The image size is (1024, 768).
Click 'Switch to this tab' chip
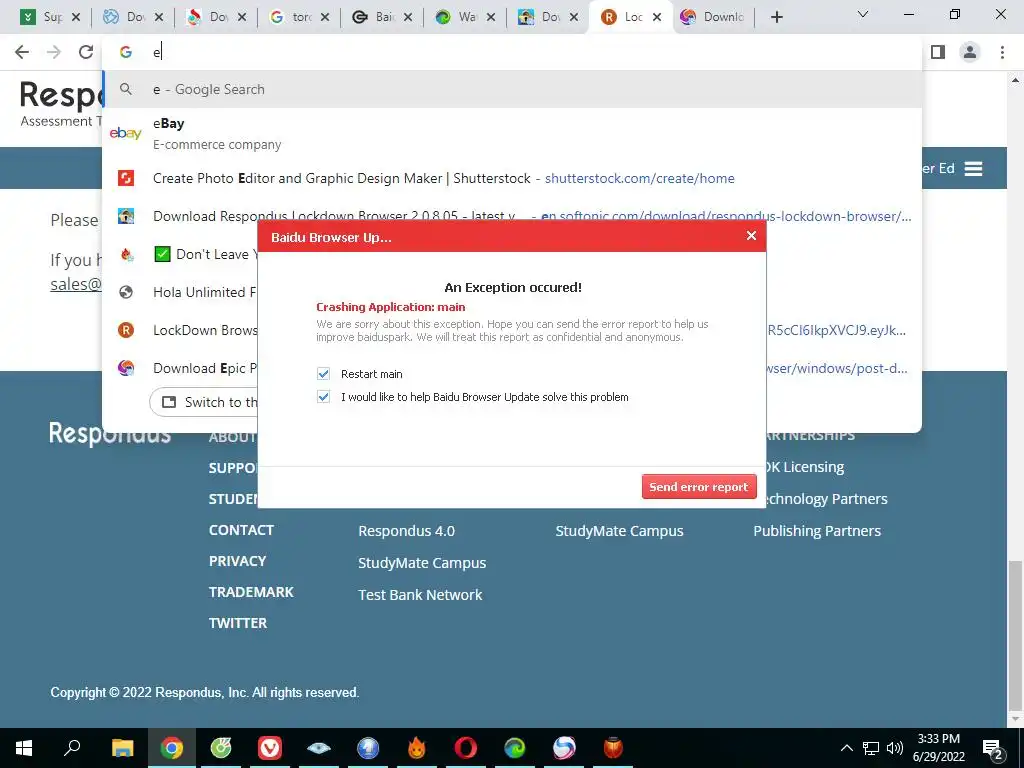tap(204, 402)
